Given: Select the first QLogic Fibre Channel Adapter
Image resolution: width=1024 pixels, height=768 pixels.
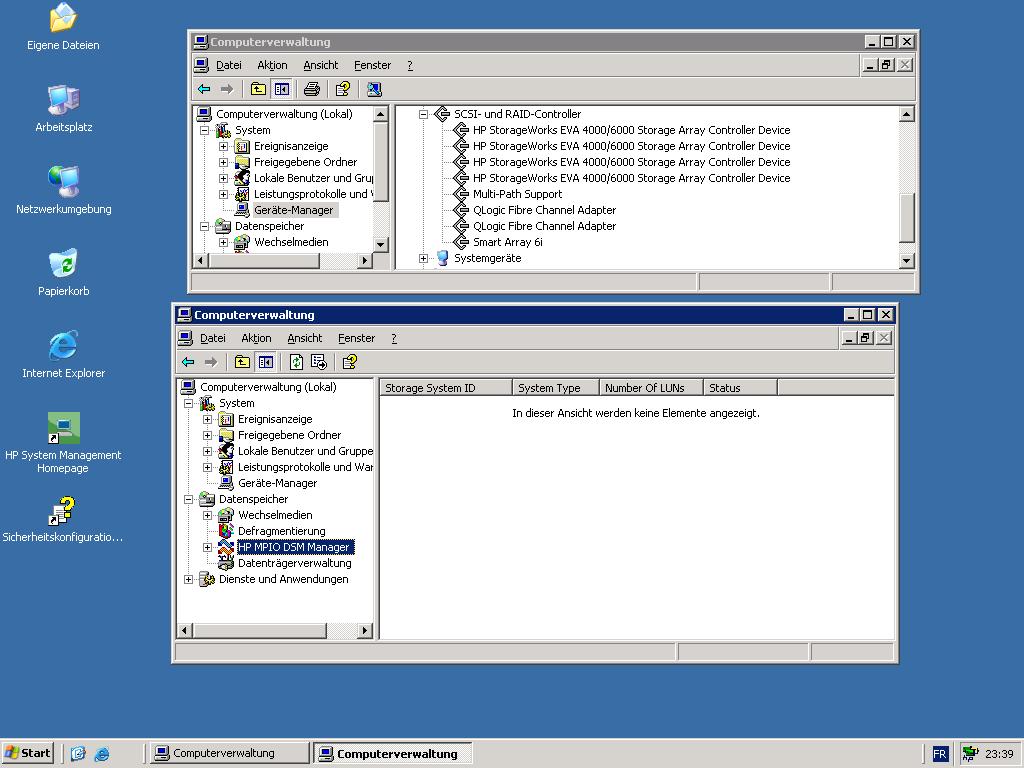Looking at the screenshot, I should 544,210.
